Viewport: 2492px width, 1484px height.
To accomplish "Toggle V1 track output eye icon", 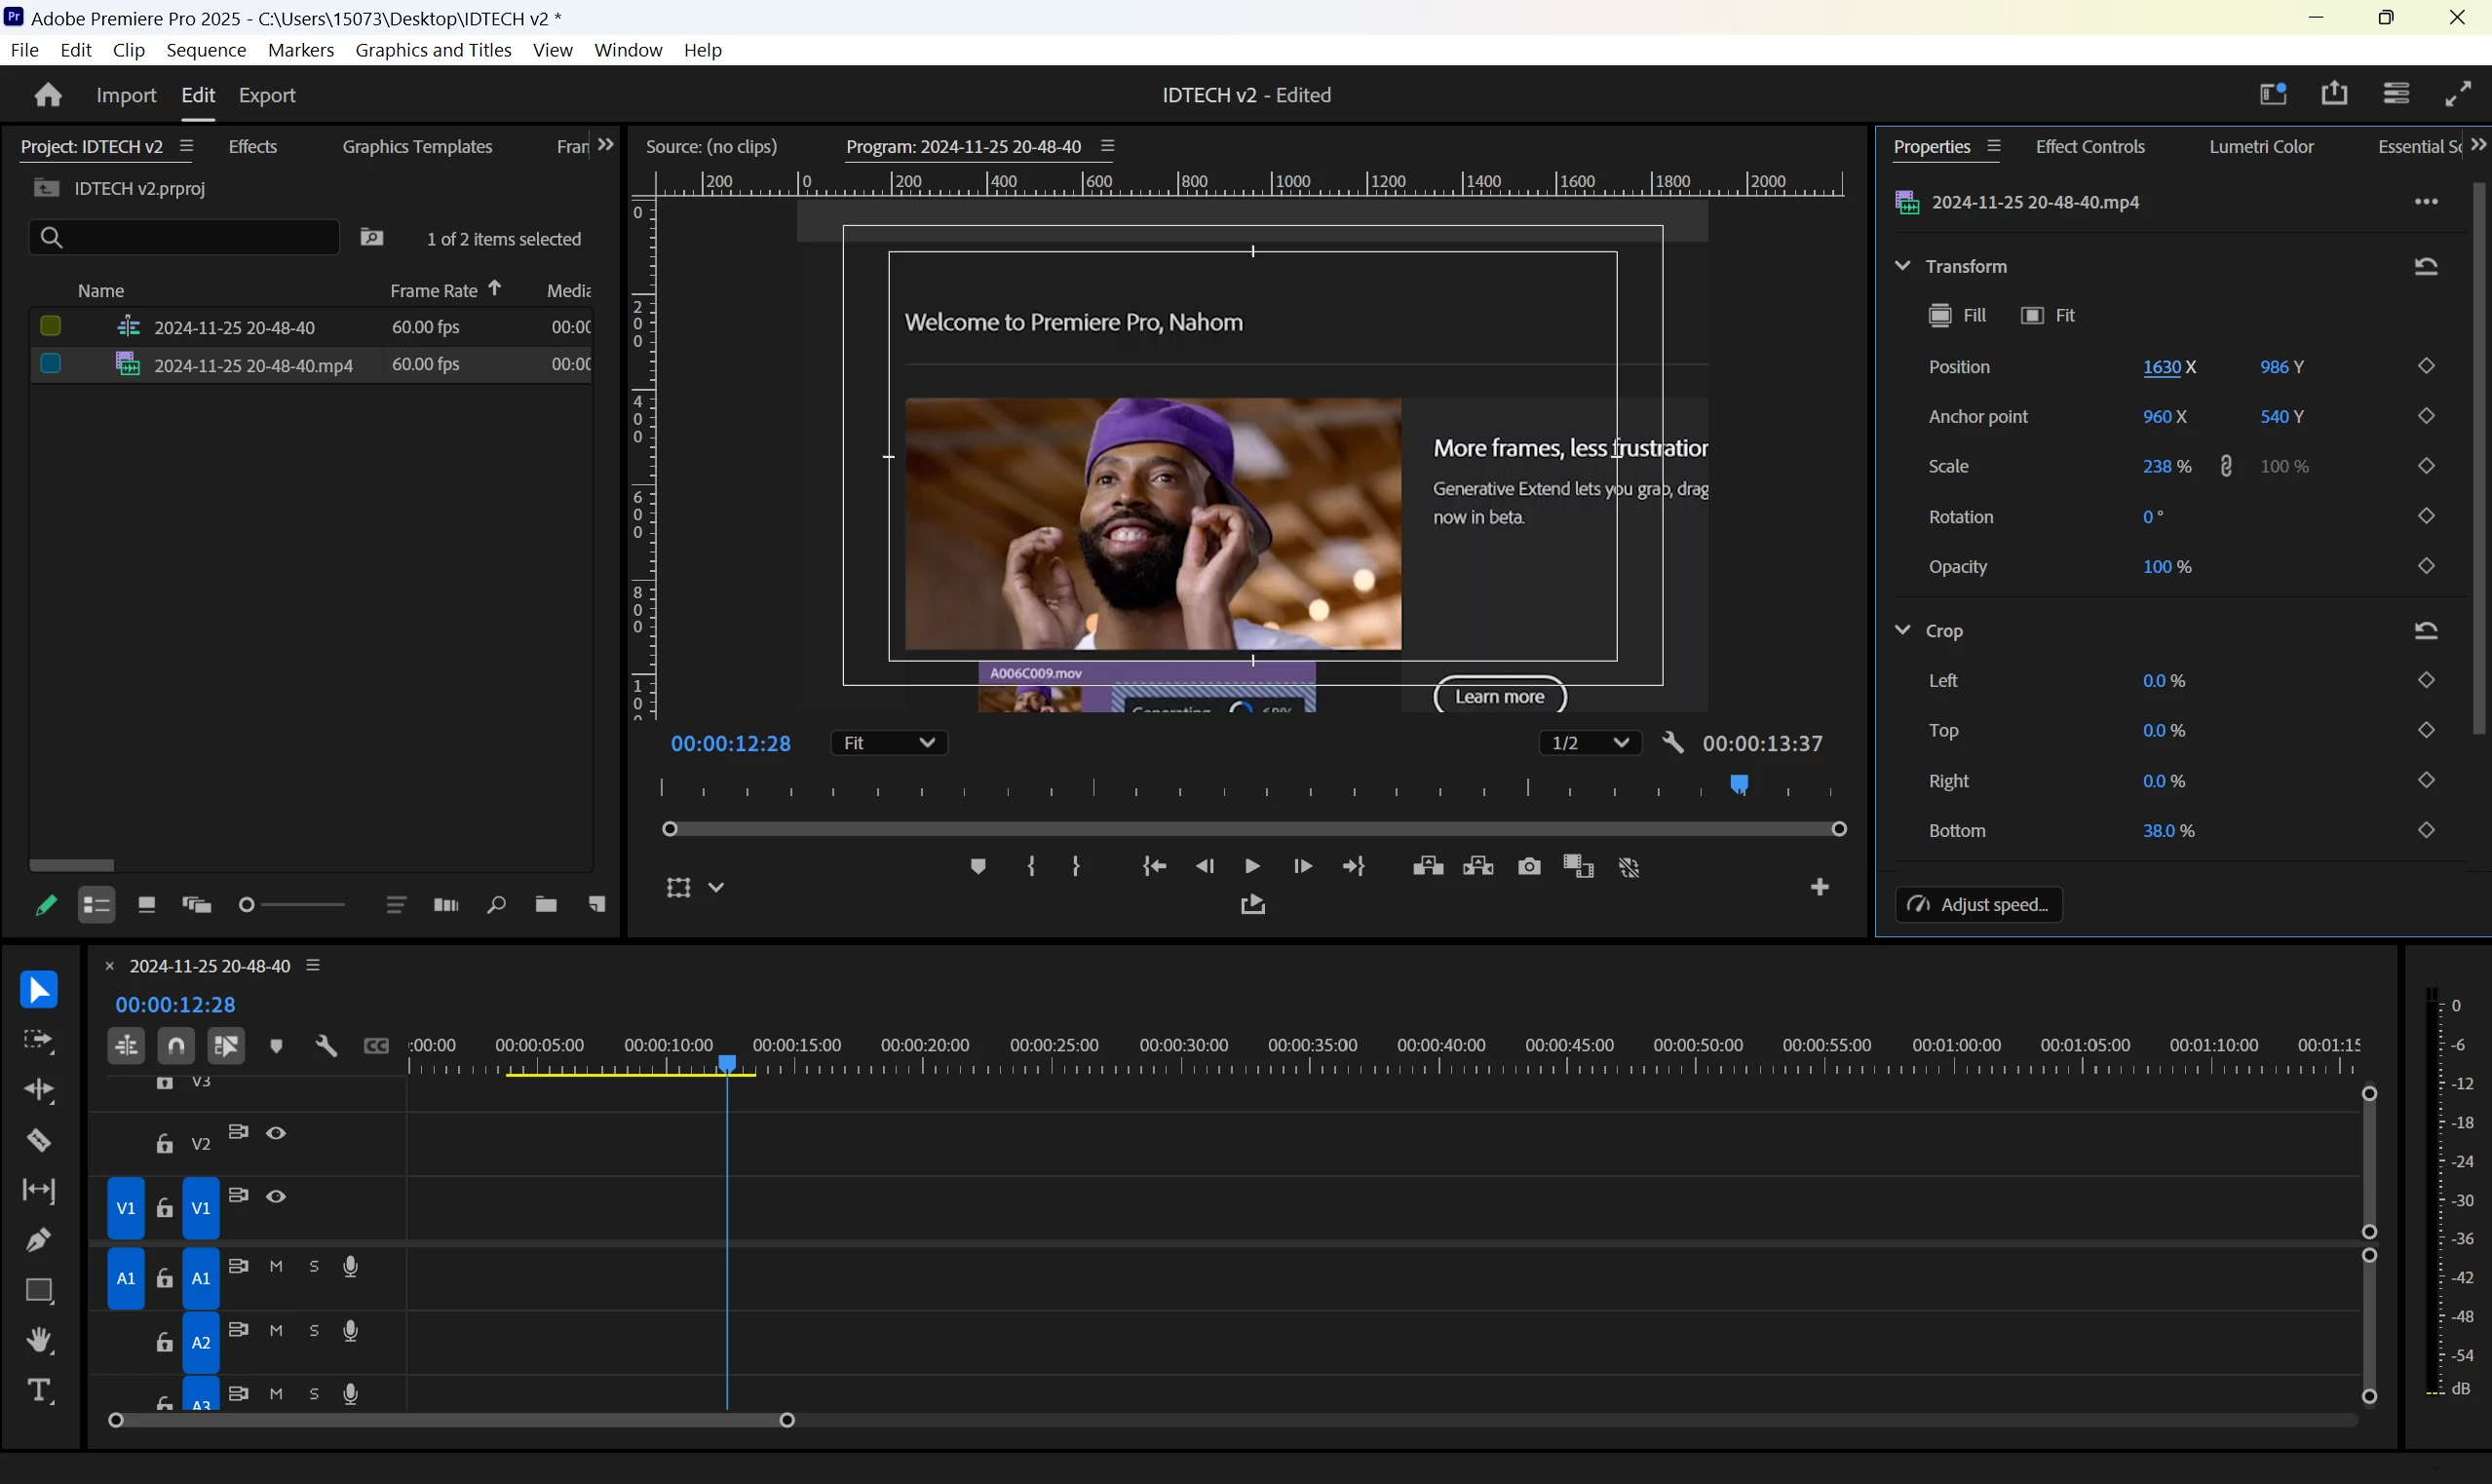I will click(276, 1197).
